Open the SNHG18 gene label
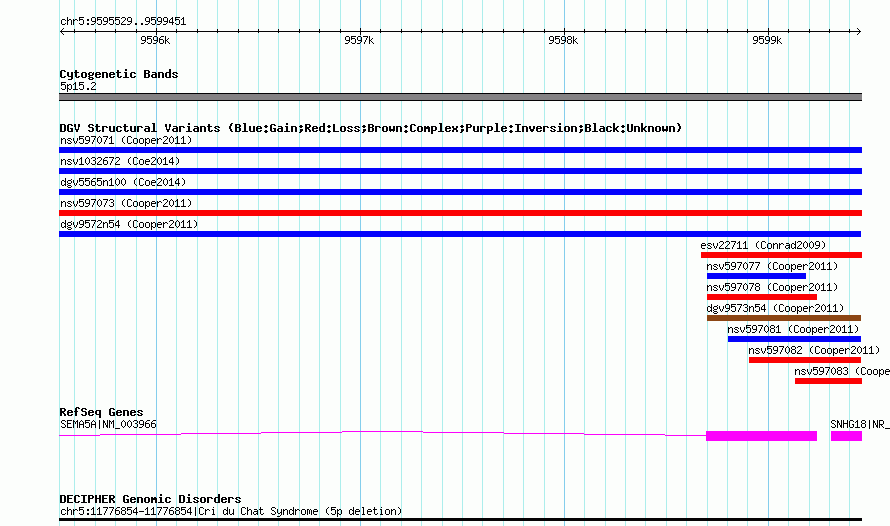890x526 pixels. point(859,424)
